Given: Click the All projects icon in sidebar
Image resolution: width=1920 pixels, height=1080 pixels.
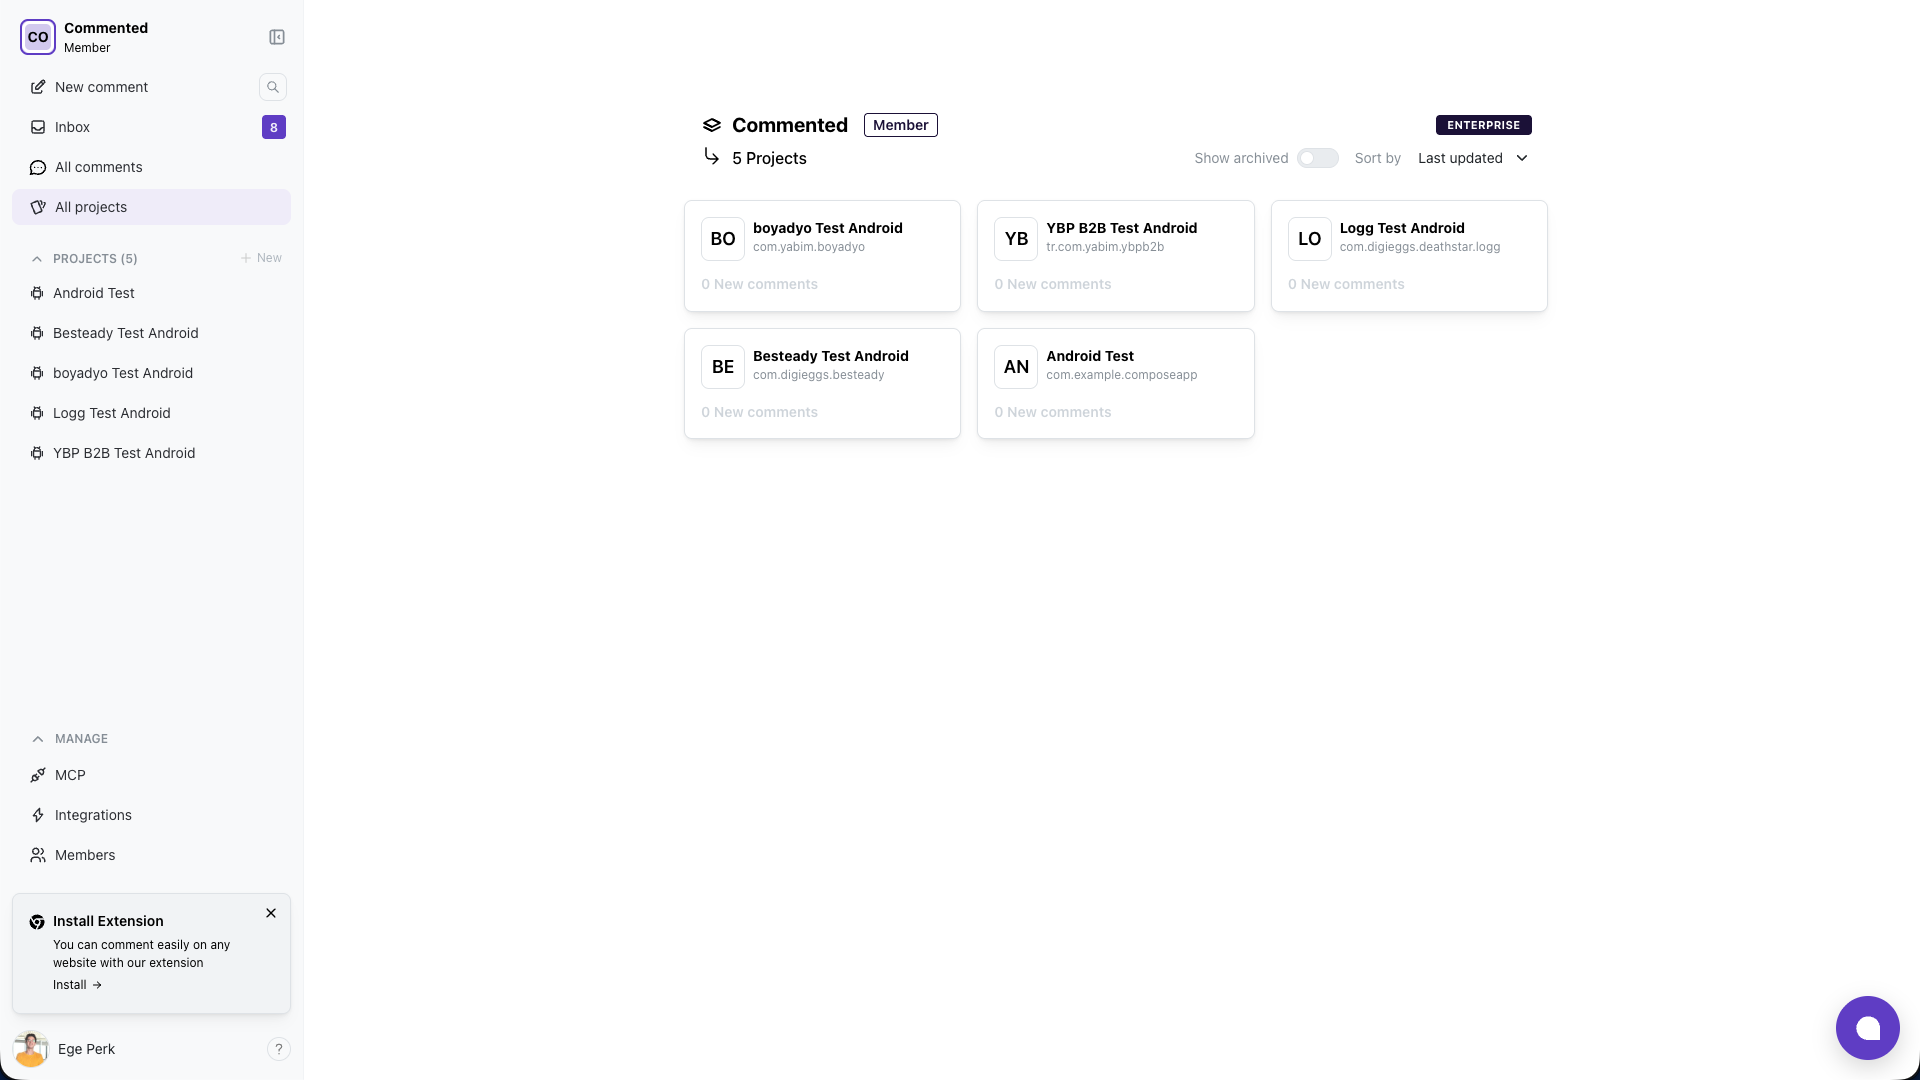Looking at the screenshot, I should tap(38, 207).
